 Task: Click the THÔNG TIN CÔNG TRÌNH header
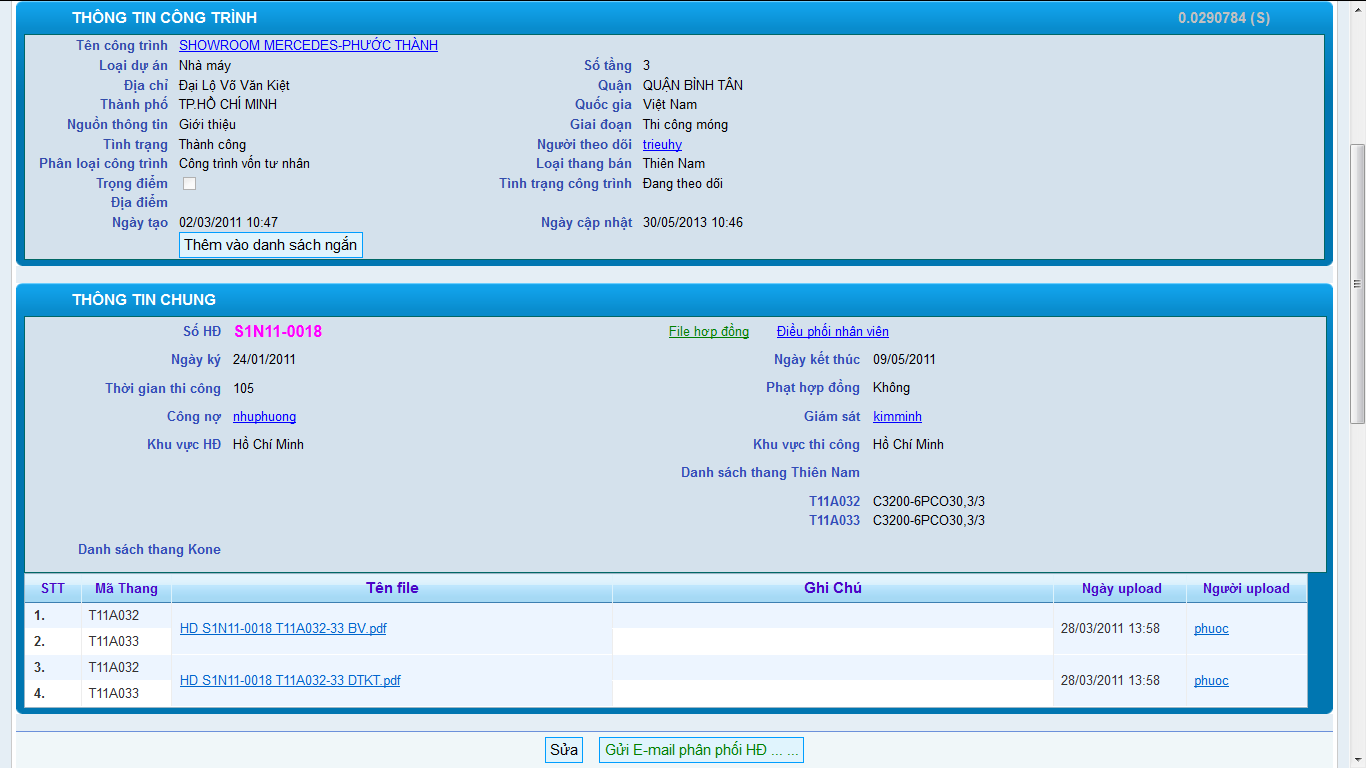click(x=164, y=18)
